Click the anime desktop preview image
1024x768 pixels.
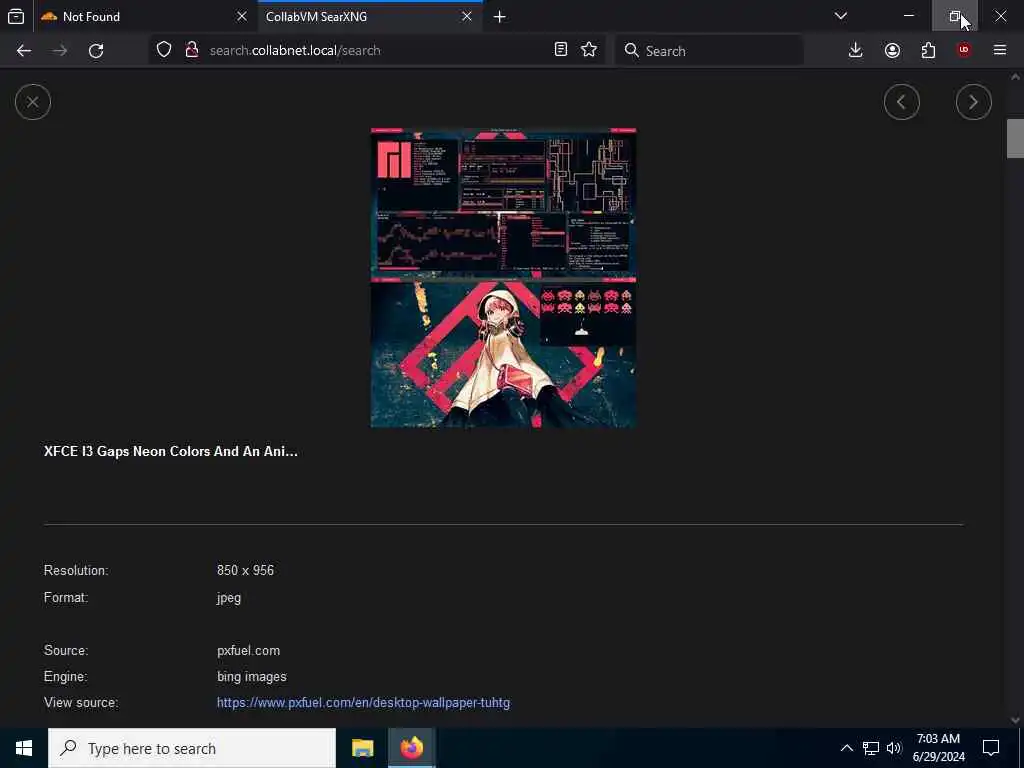504,278
